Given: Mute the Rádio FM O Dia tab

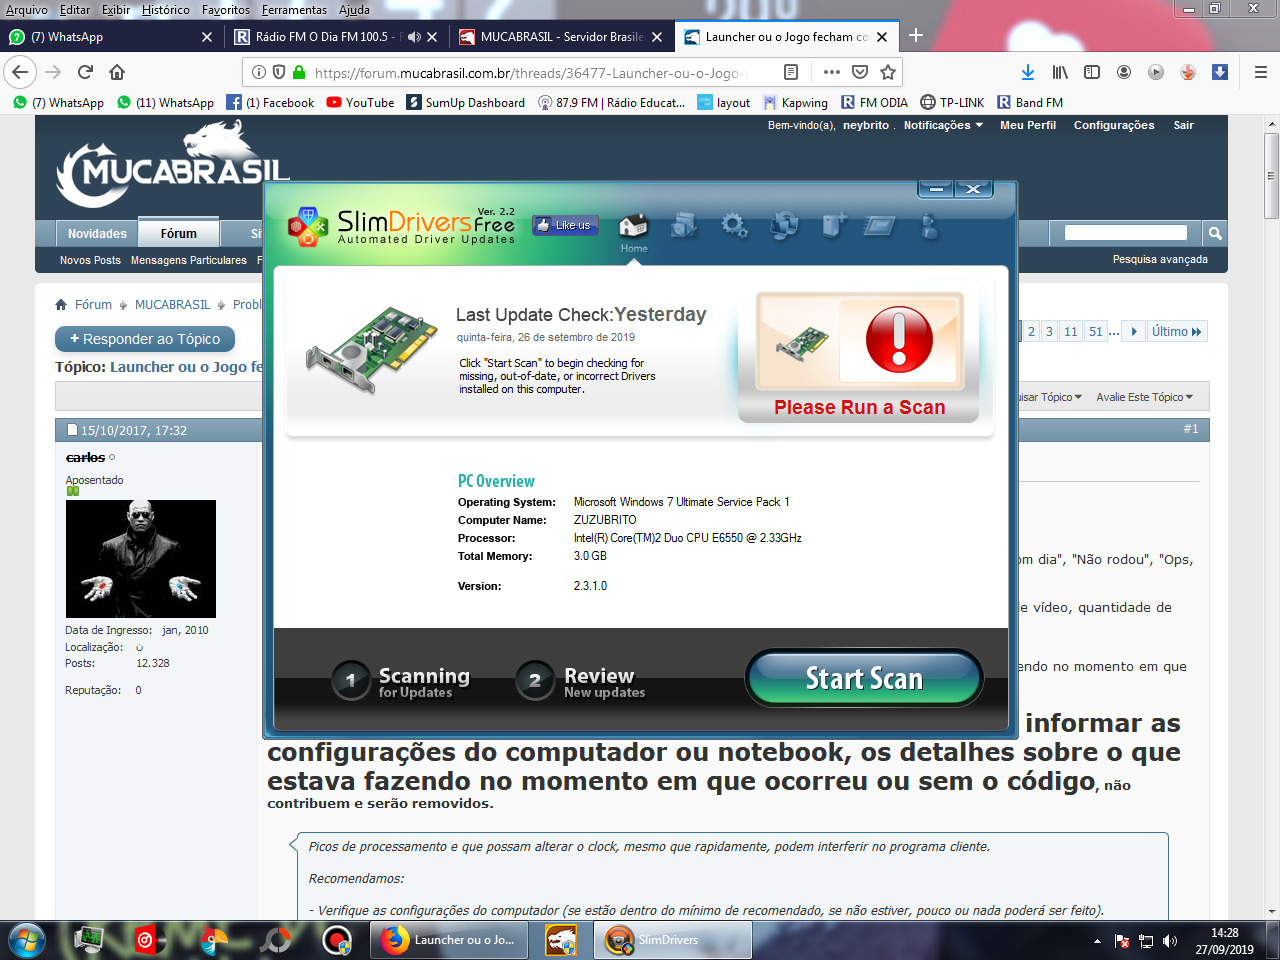Looking at the screenshot, I should pos(414,37).
